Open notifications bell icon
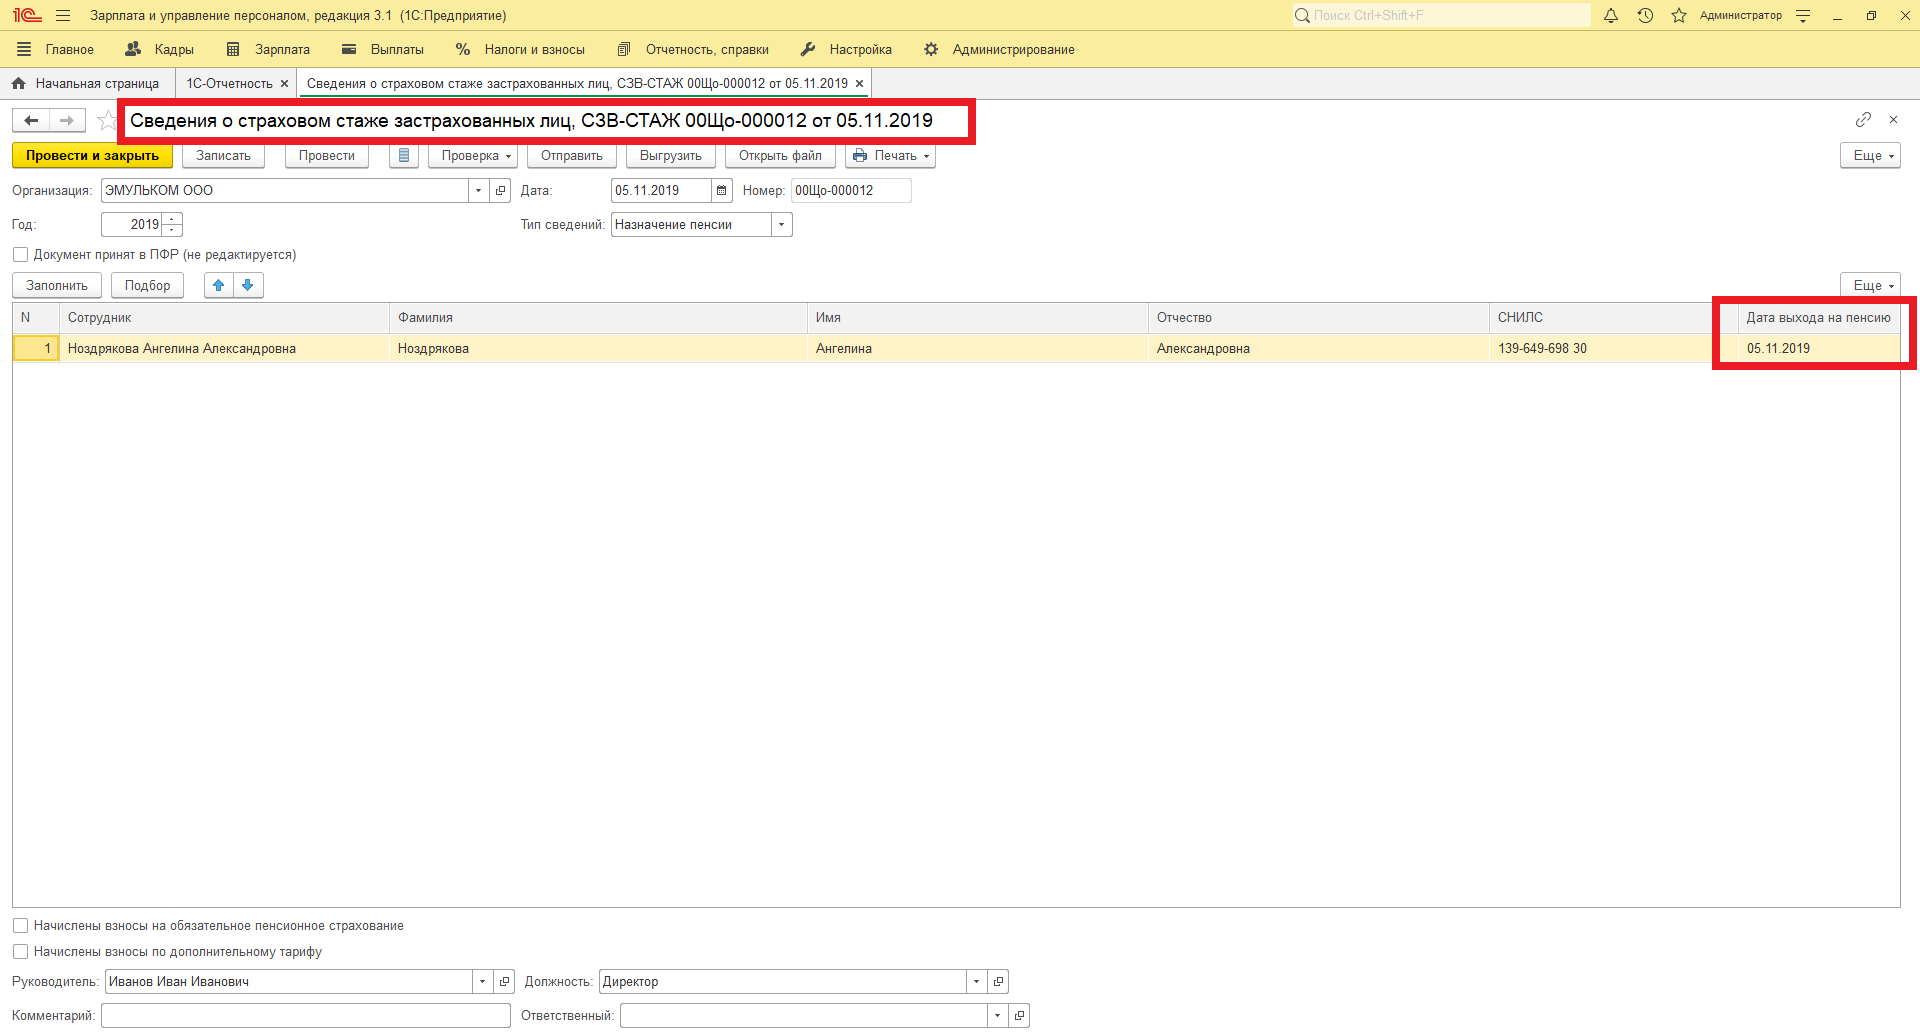This screenshot has width=1920, height=1036. coord(1611,16)
